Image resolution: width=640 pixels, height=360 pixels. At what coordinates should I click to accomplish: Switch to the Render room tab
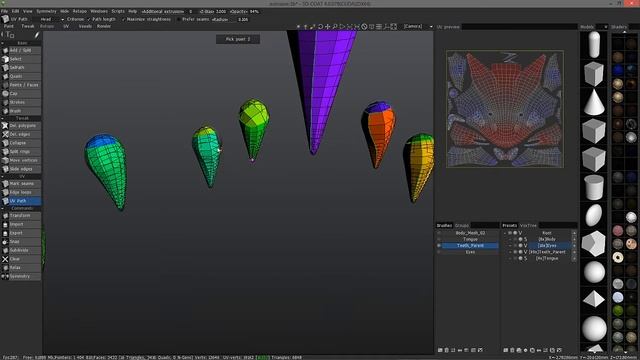coord(104,26)
